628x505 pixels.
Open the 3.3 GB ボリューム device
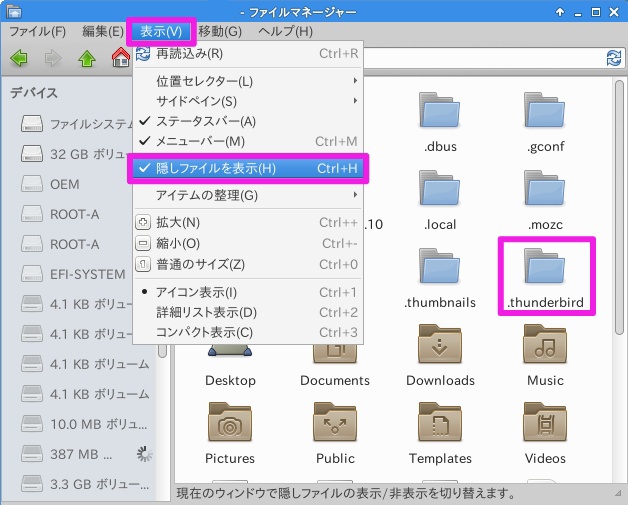[85, 484]
